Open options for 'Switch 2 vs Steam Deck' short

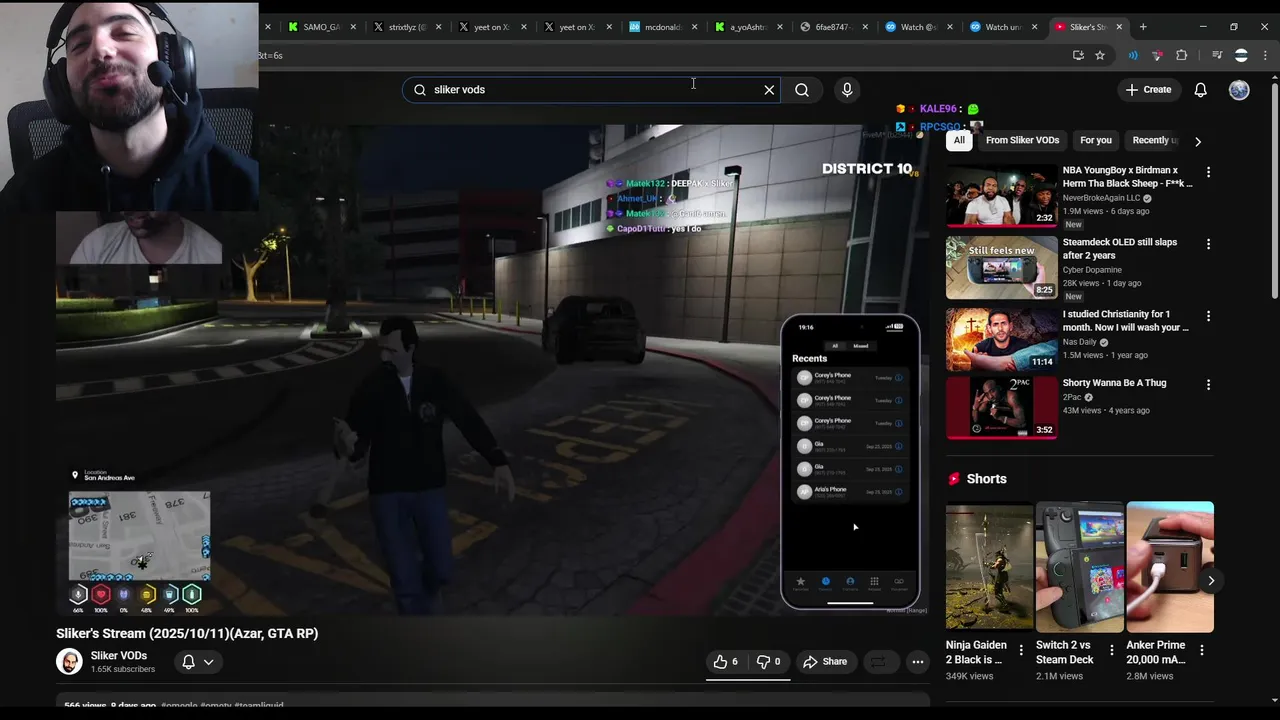click(1111, 650)
